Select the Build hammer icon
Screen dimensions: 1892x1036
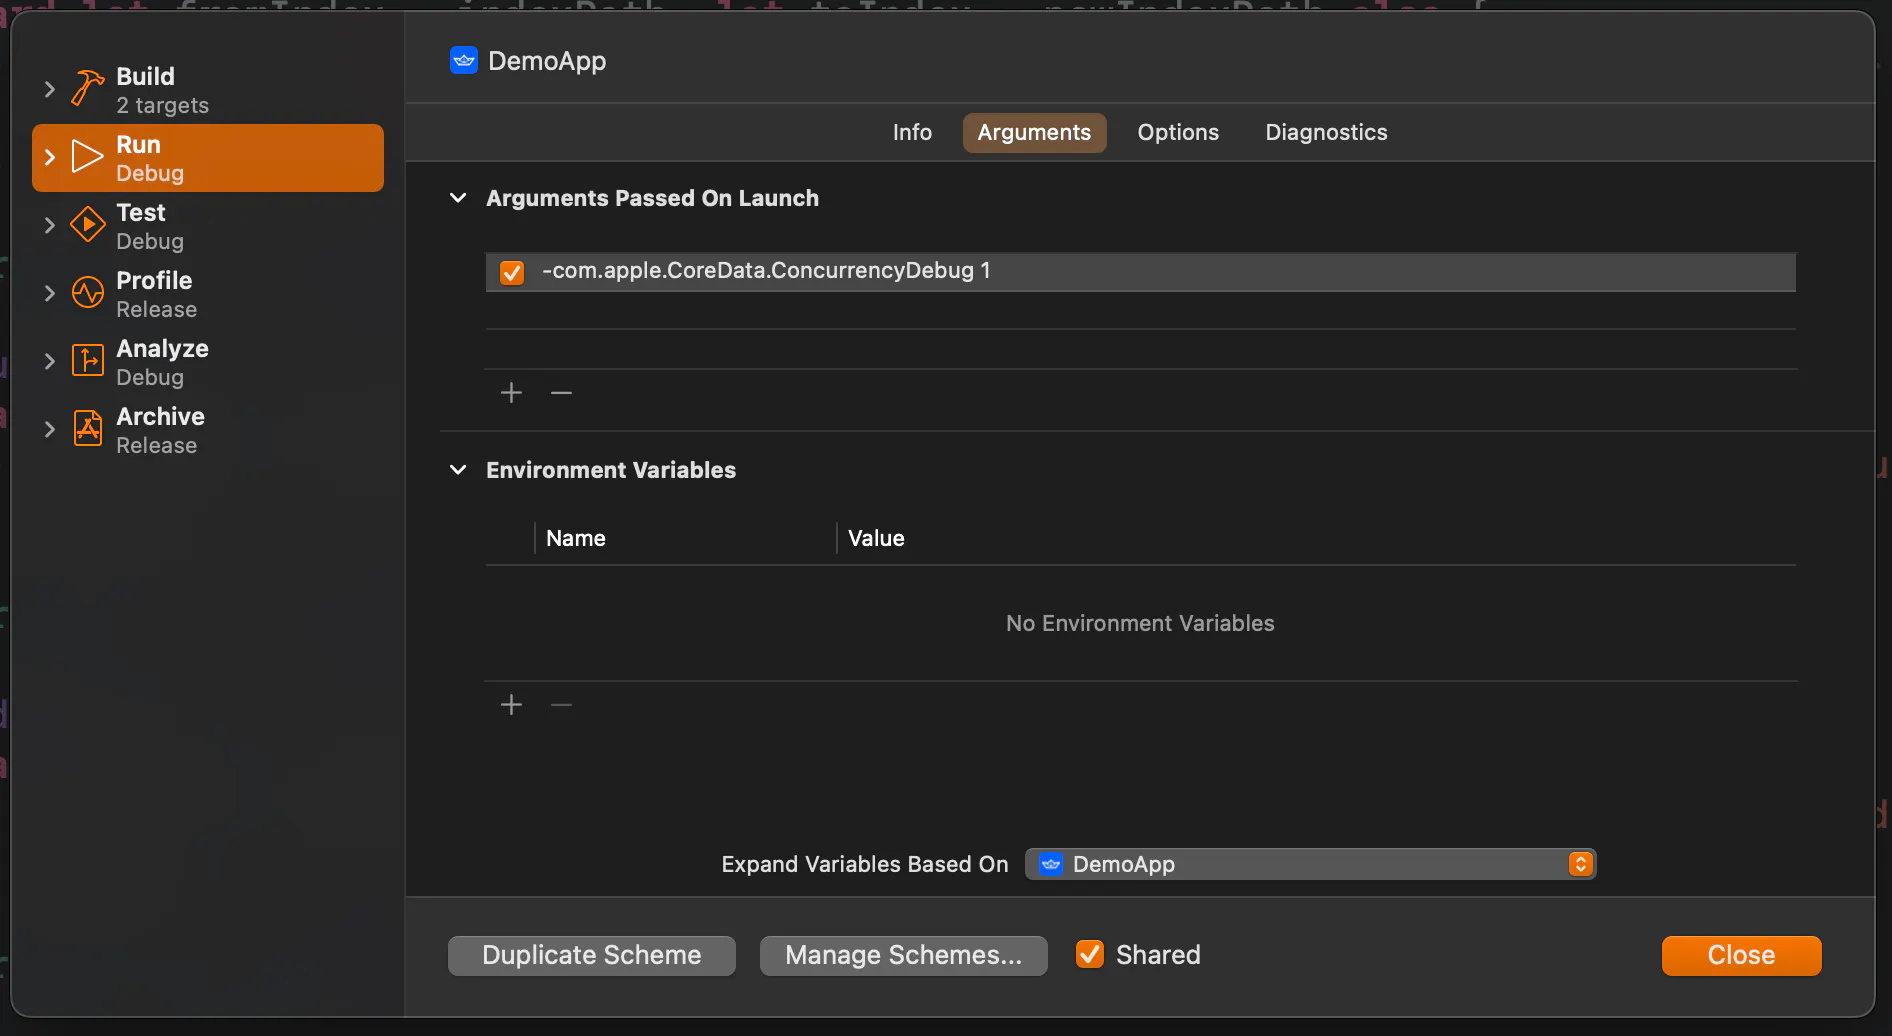[x=88, y=89]
